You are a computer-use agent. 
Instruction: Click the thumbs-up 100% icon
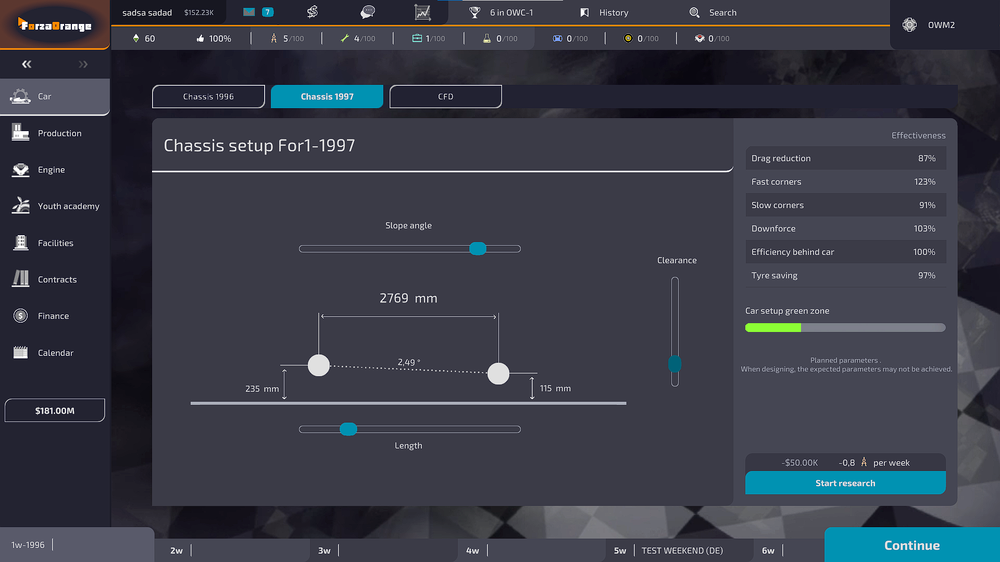tap(200, 38)
